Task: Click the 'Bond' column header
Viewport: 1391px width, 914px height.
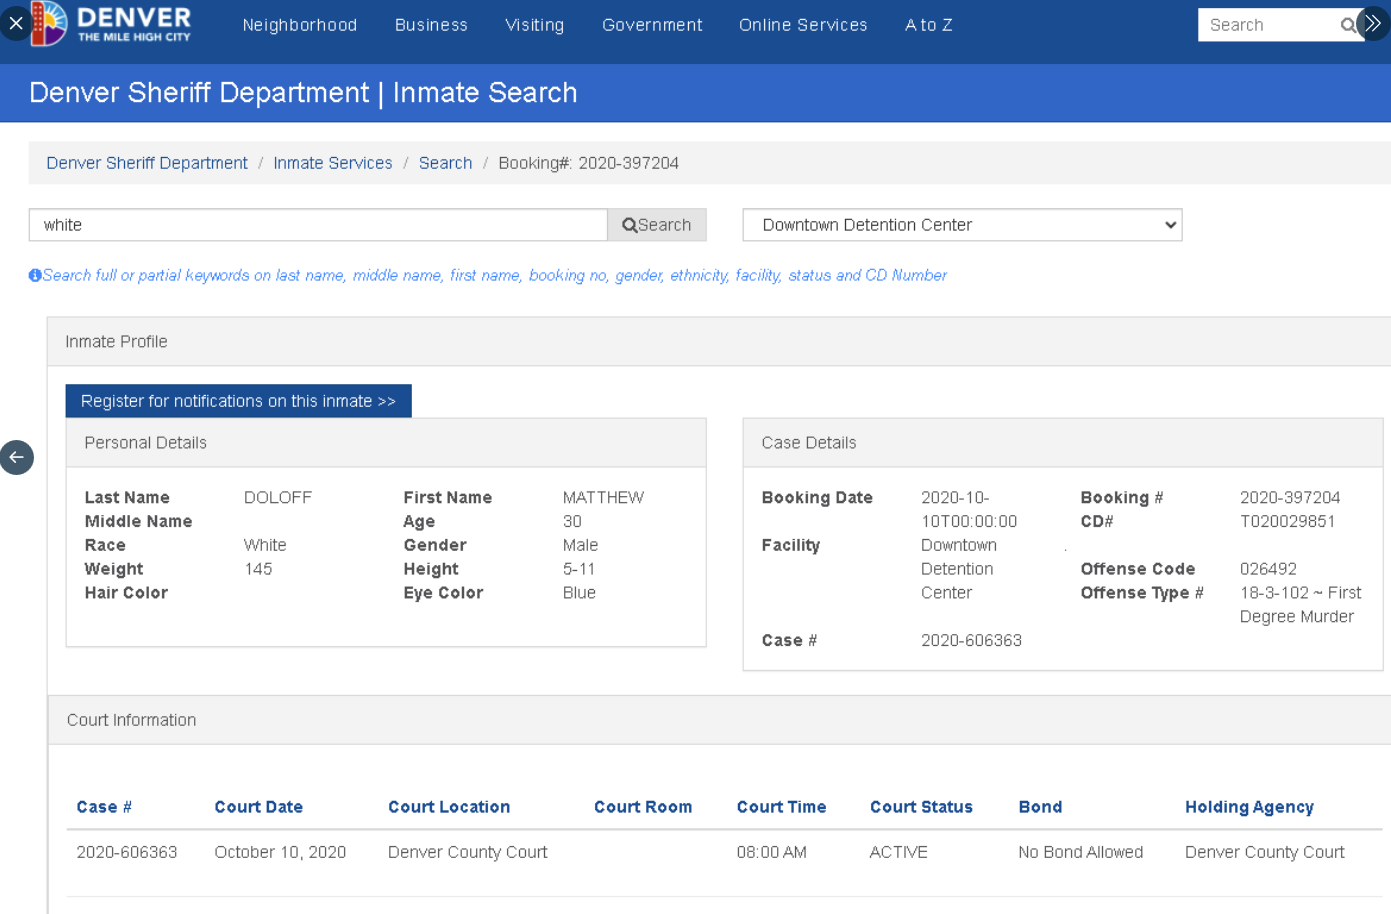Action: click(x=1040, y=807)
